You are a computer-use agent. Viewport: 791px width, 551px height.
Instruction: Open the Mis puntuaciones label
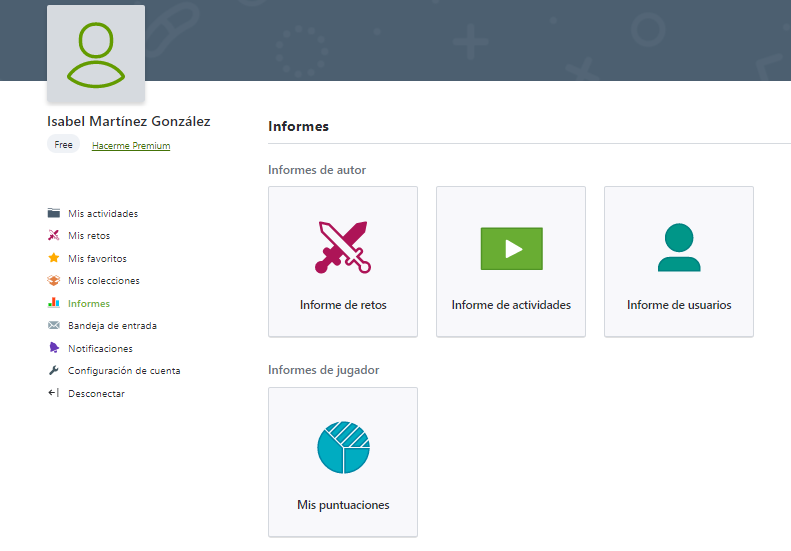tap(343, 505)
